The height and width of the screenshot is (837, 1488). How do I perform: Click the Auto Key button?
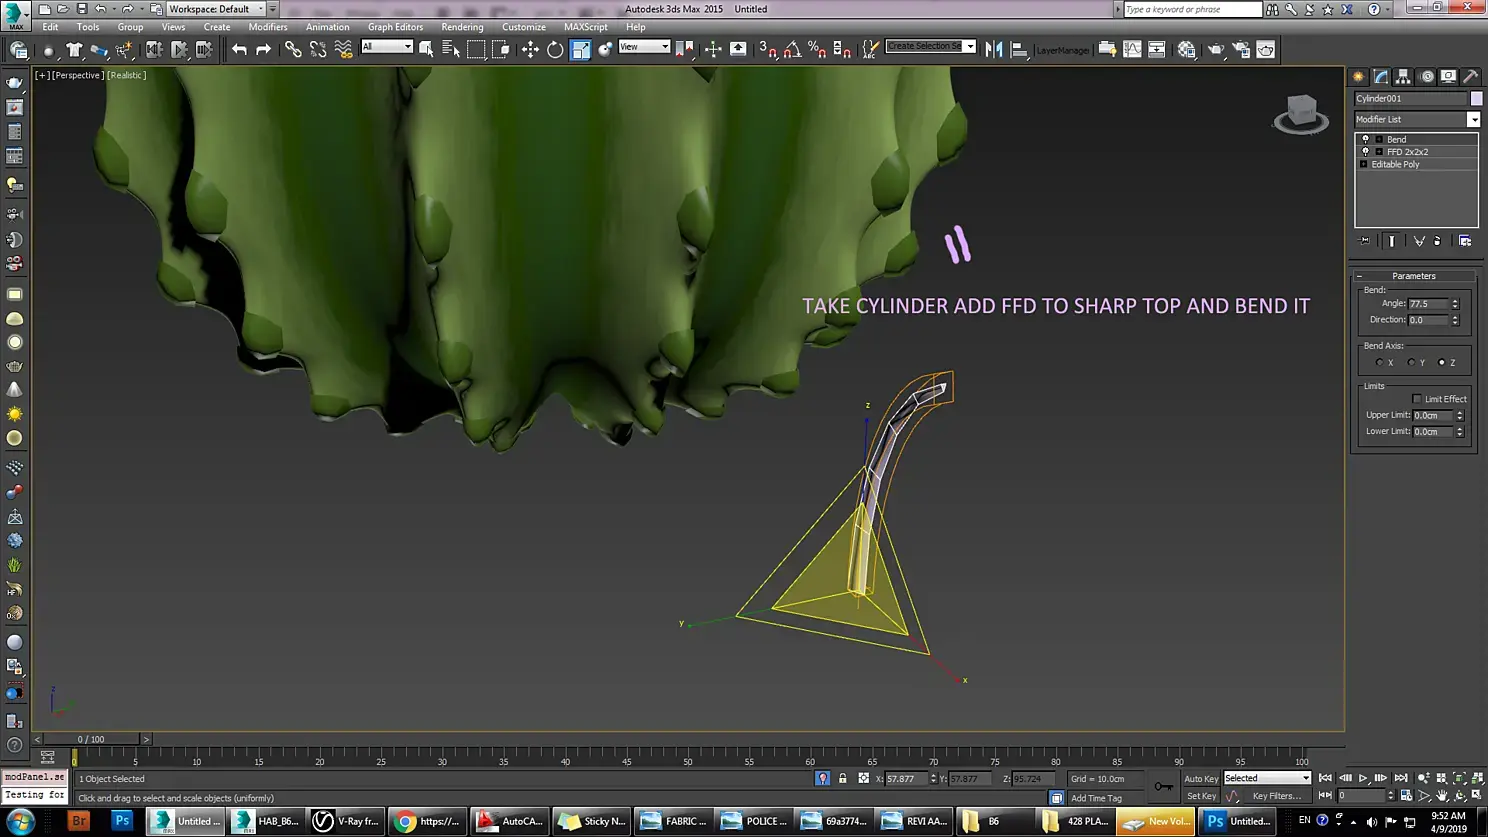(x=1200, y=779)
